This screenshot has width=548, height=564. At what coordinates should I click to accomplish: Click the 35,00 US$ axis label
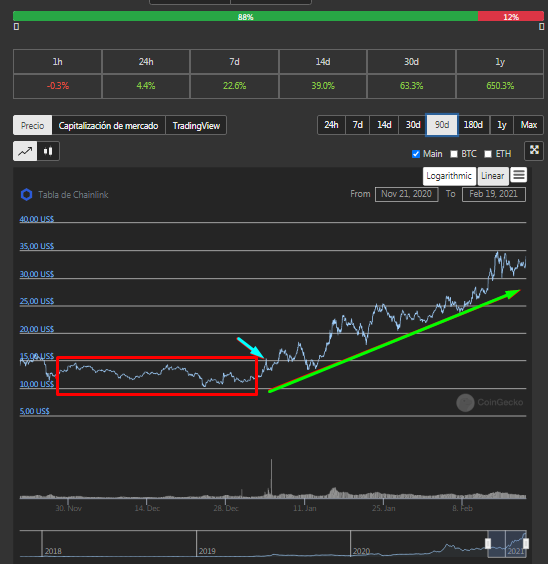tap(37, 246)
